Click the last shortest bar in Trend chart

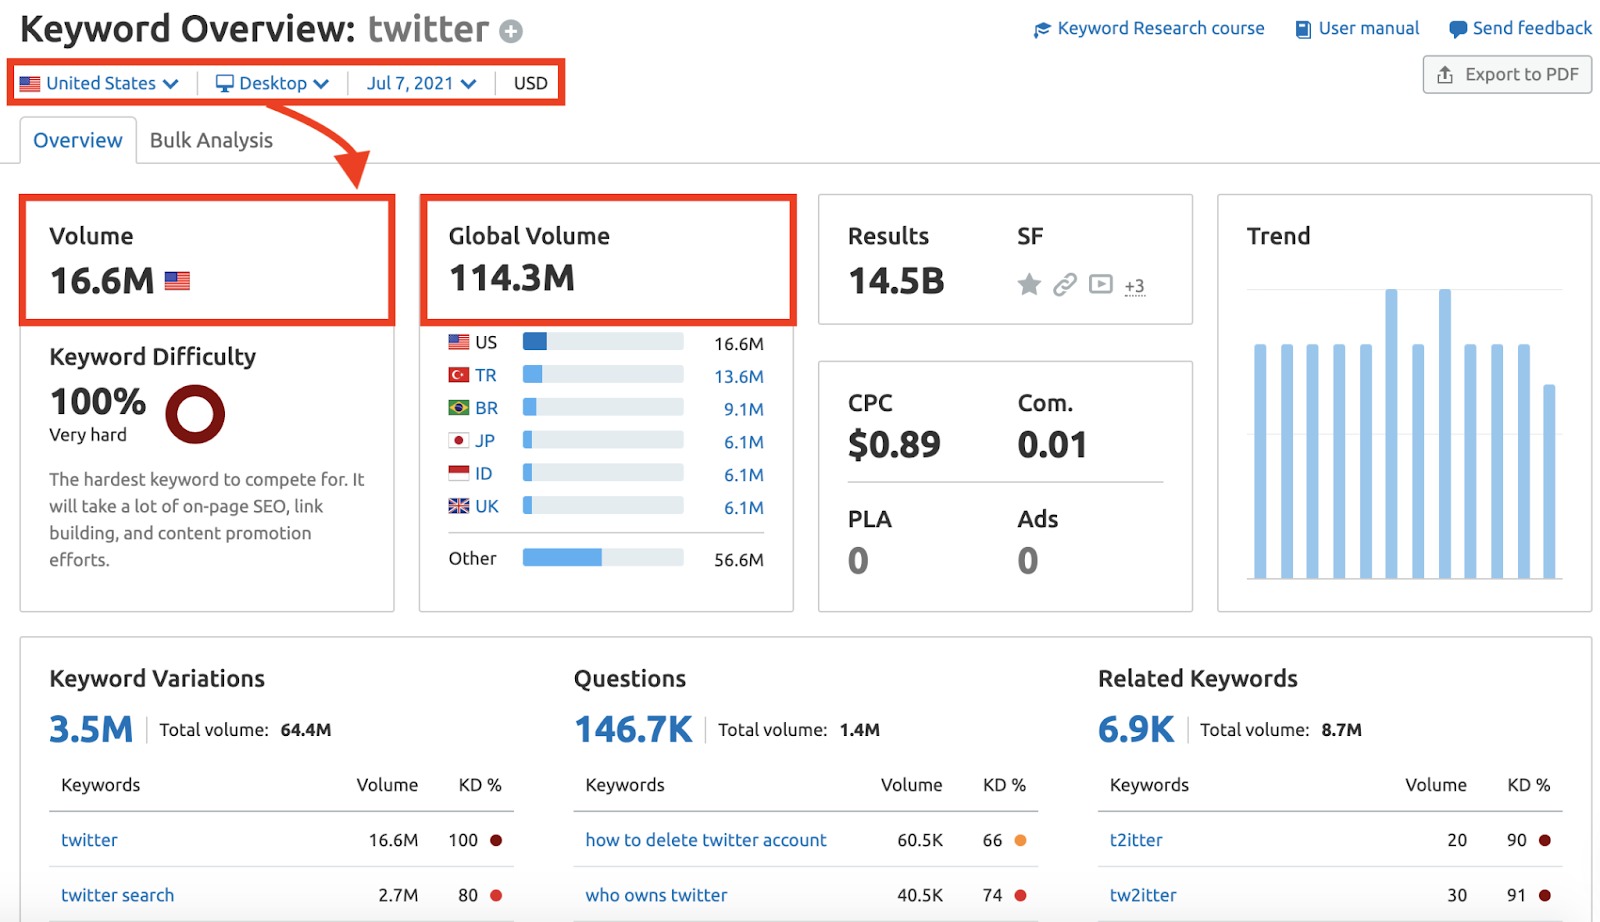(x=1549, y=481)
